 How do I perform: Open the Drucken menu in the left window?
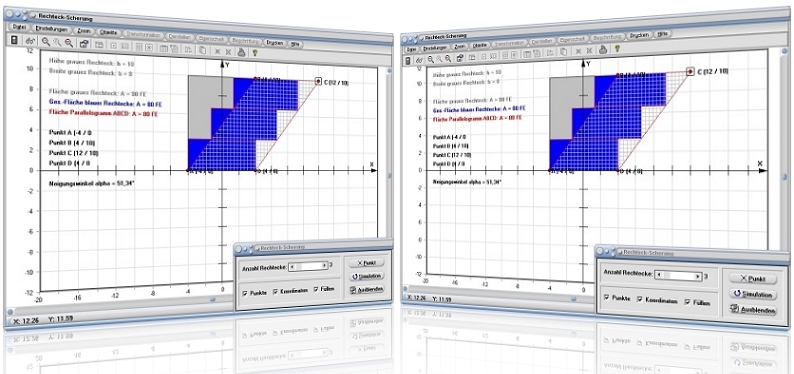point(274,43)
